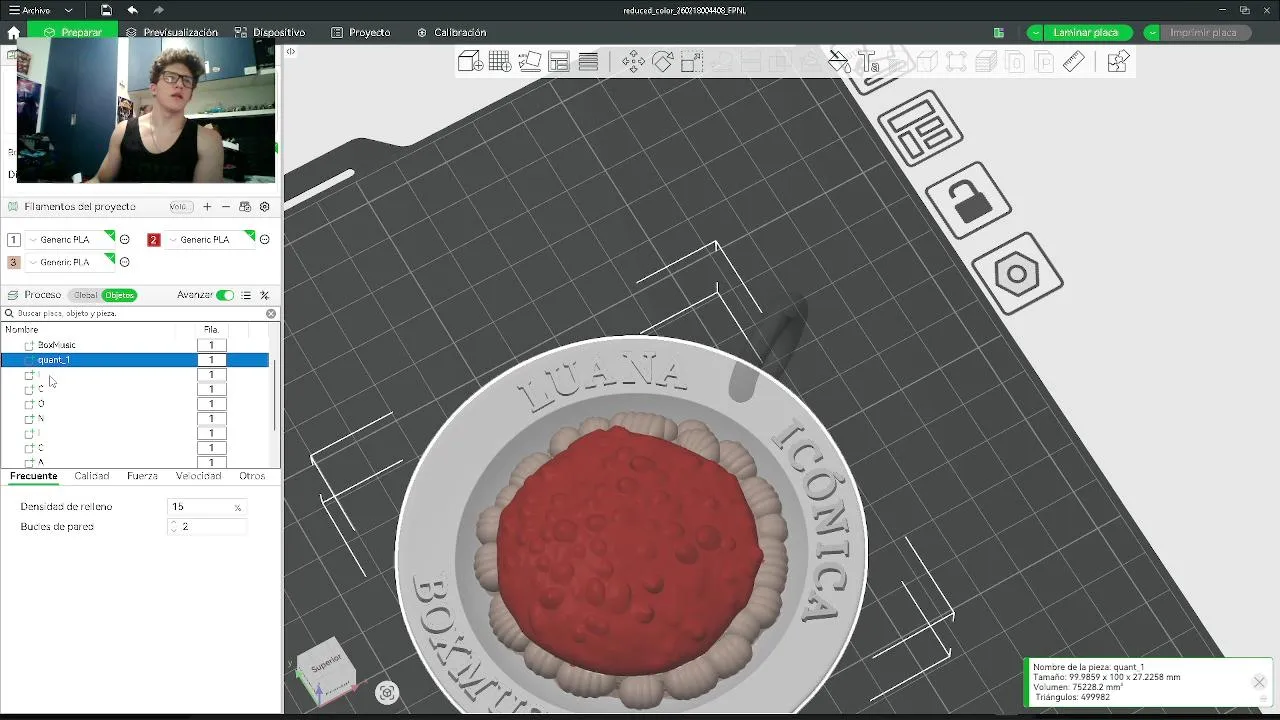Switch process mode to Objetos
The height and width of the screenshot is (720, 1280).
[x=119, y=295]
